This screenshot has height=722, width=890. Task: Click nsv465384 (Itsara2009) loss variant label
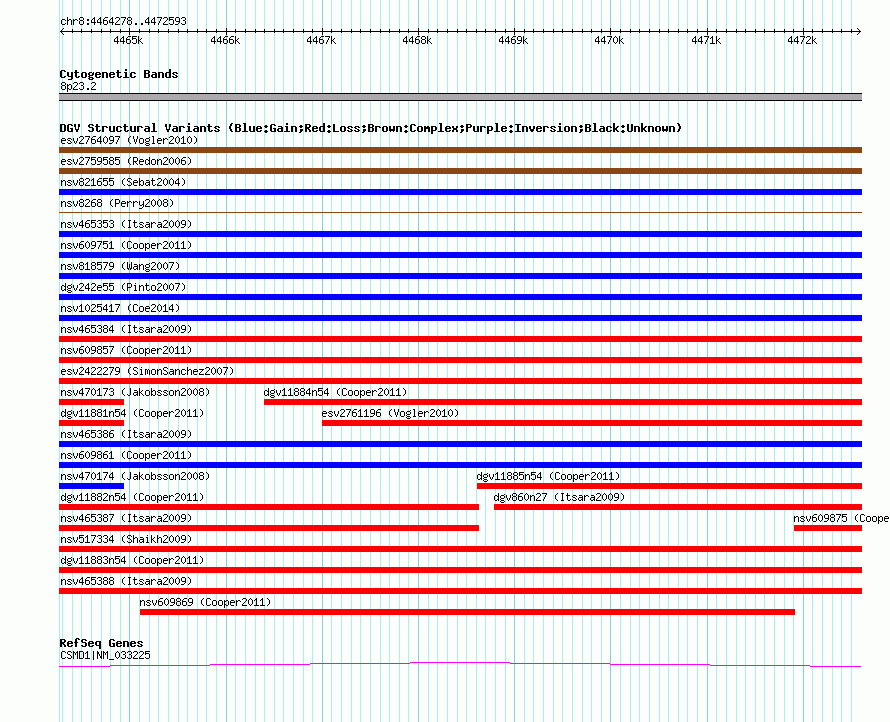pos(126,329)
